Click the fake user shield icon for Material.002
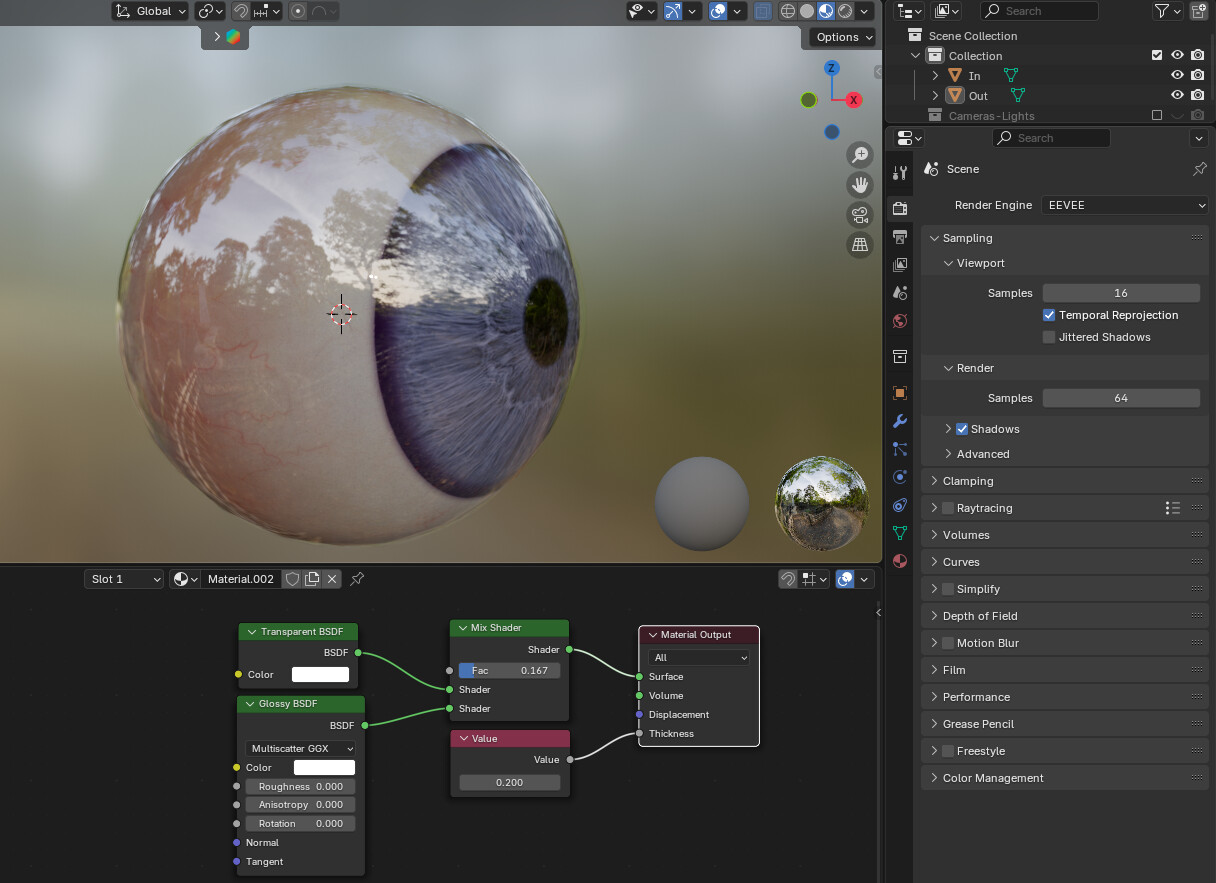 coord(292,579)
